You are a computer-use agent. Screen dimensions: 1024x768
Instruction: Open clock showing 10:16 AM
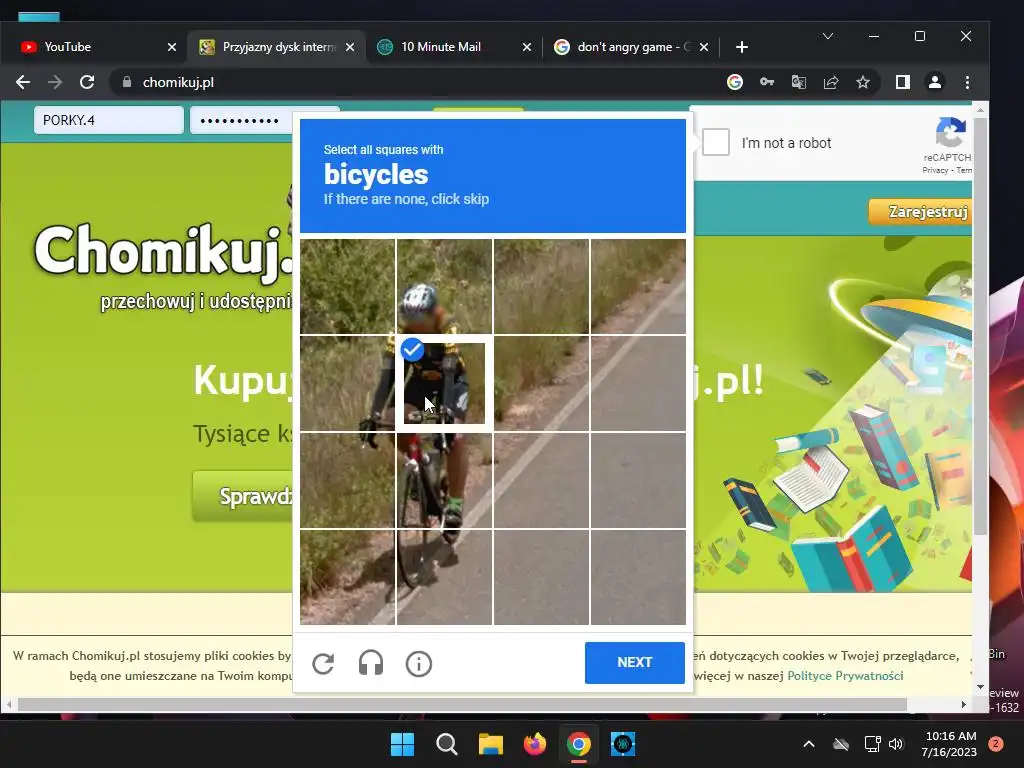[x=949, y=744]
